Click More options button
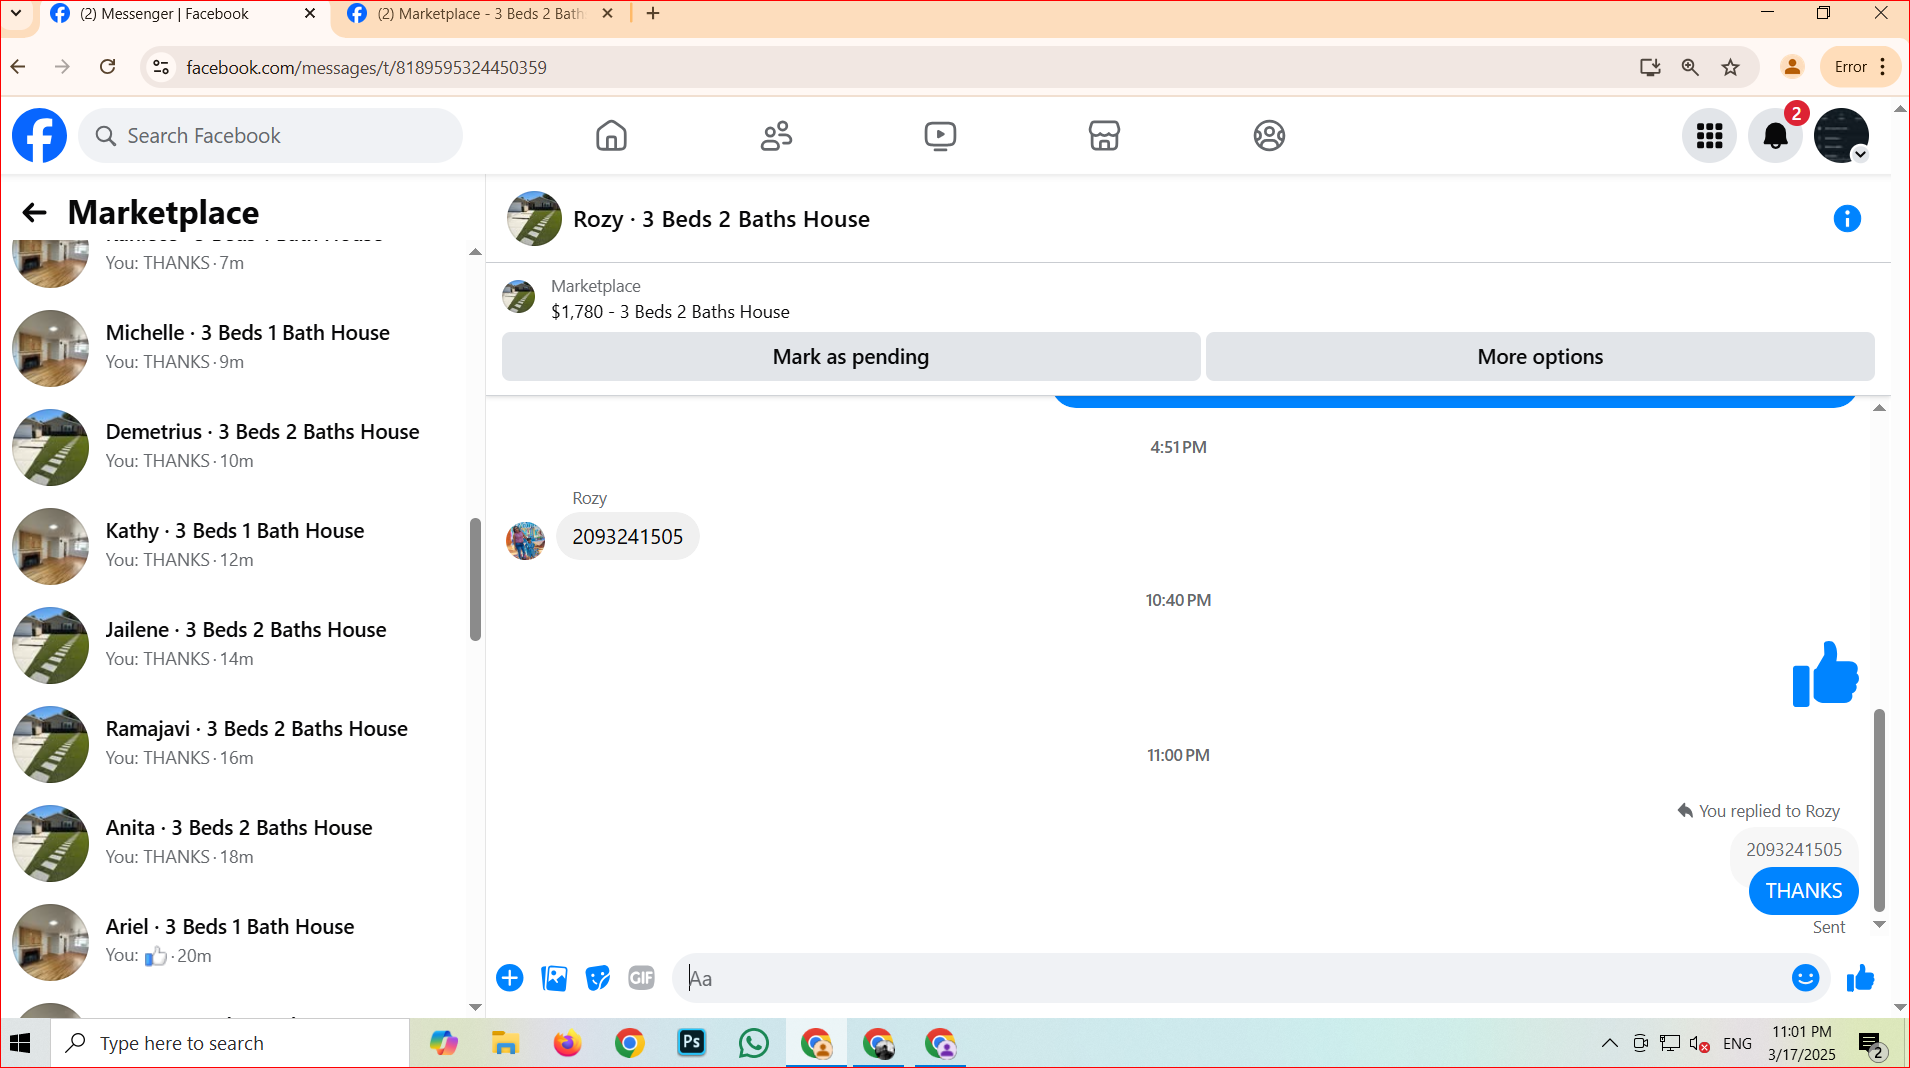1910x1068 pixels. [x=1540, y=357]
